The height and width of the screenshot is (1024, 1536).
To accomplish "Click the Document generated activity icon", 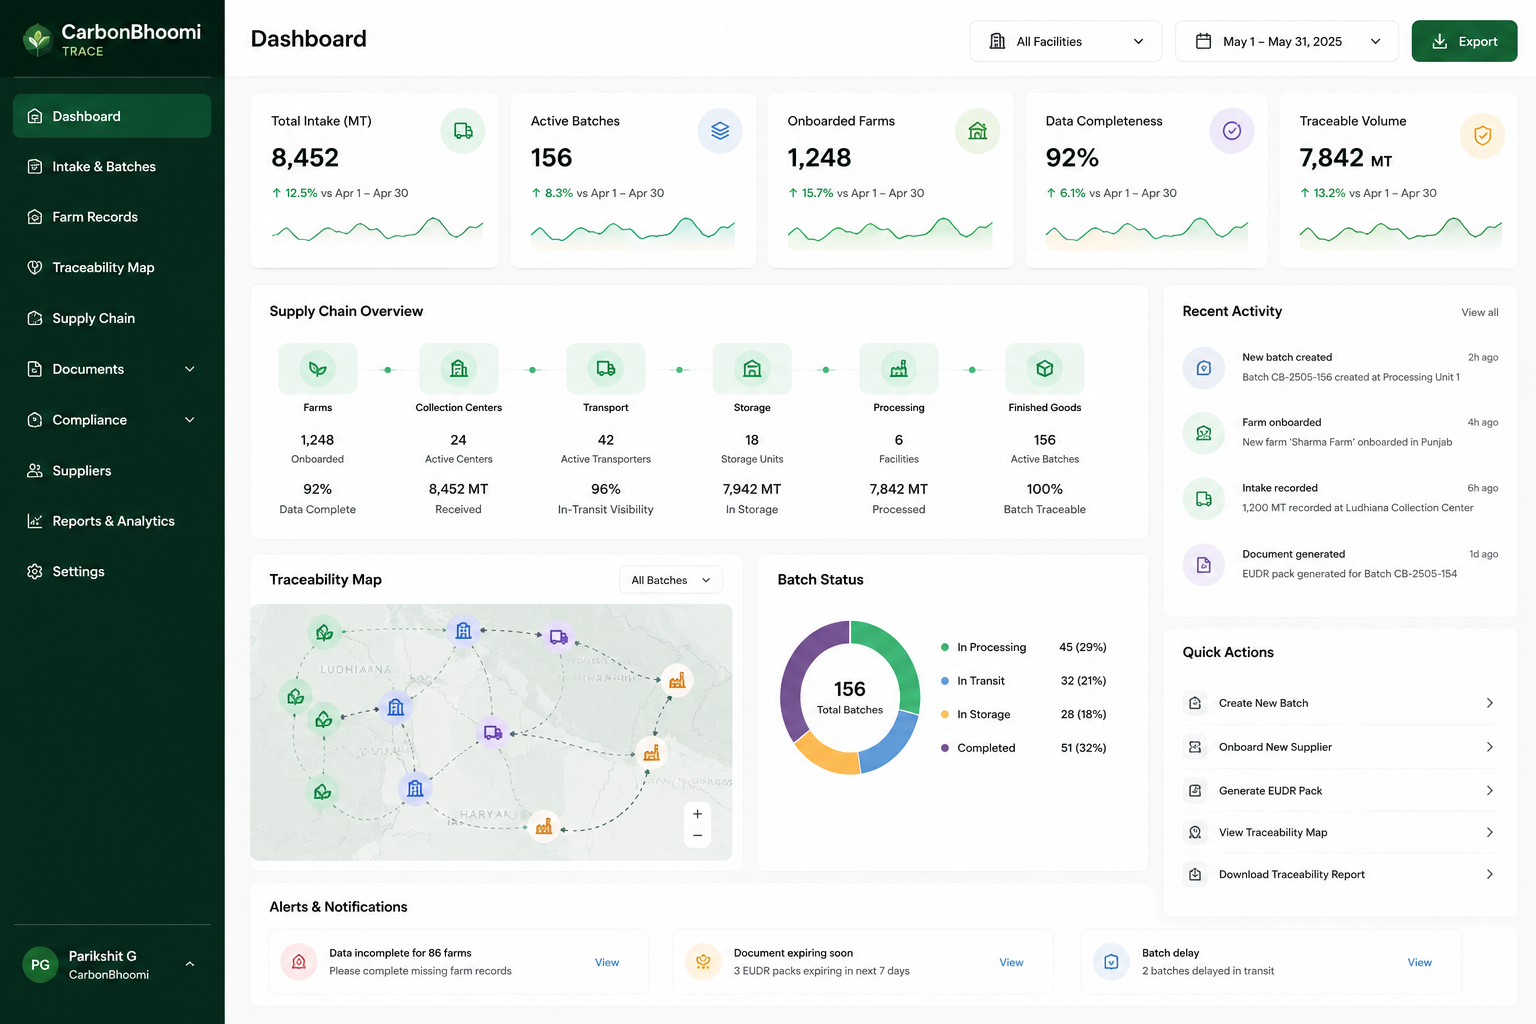I will [1204, 565].
